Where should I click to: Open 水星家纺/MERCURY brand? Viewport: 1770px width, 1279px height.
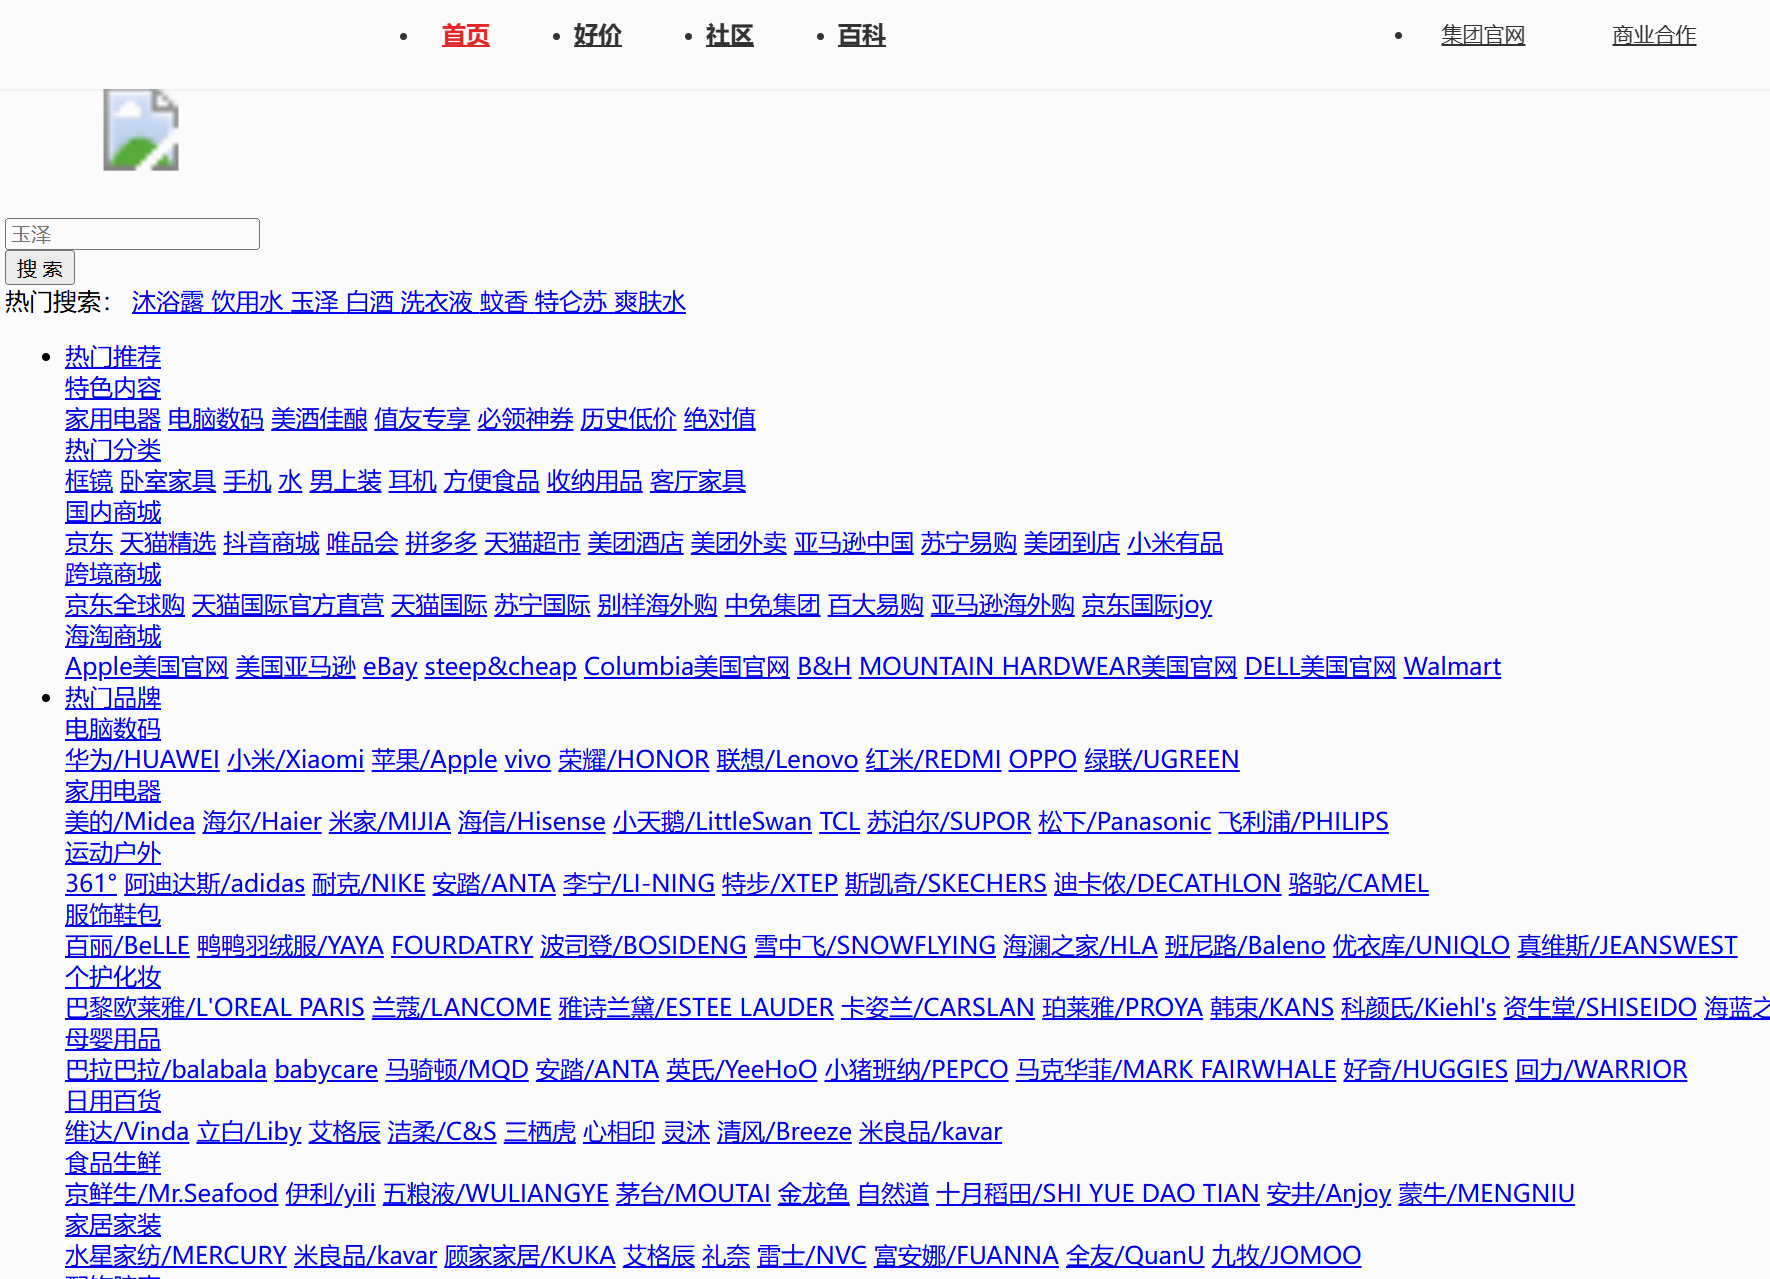(x=176, y=1256)
